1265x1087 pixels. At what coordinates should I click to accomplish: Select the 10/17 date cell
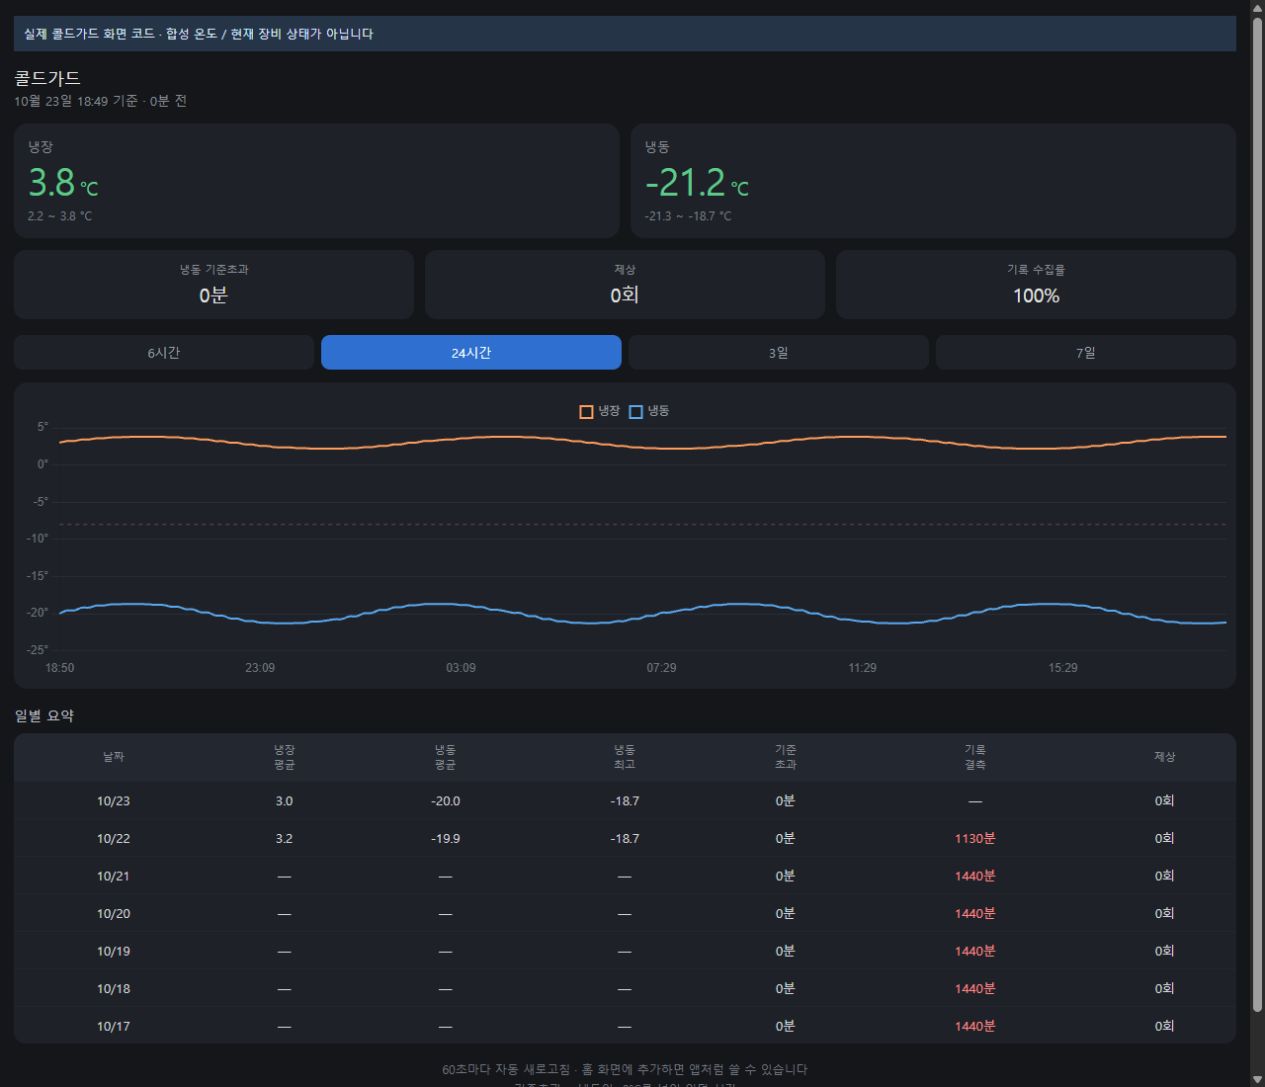[x=113, y=1026]
